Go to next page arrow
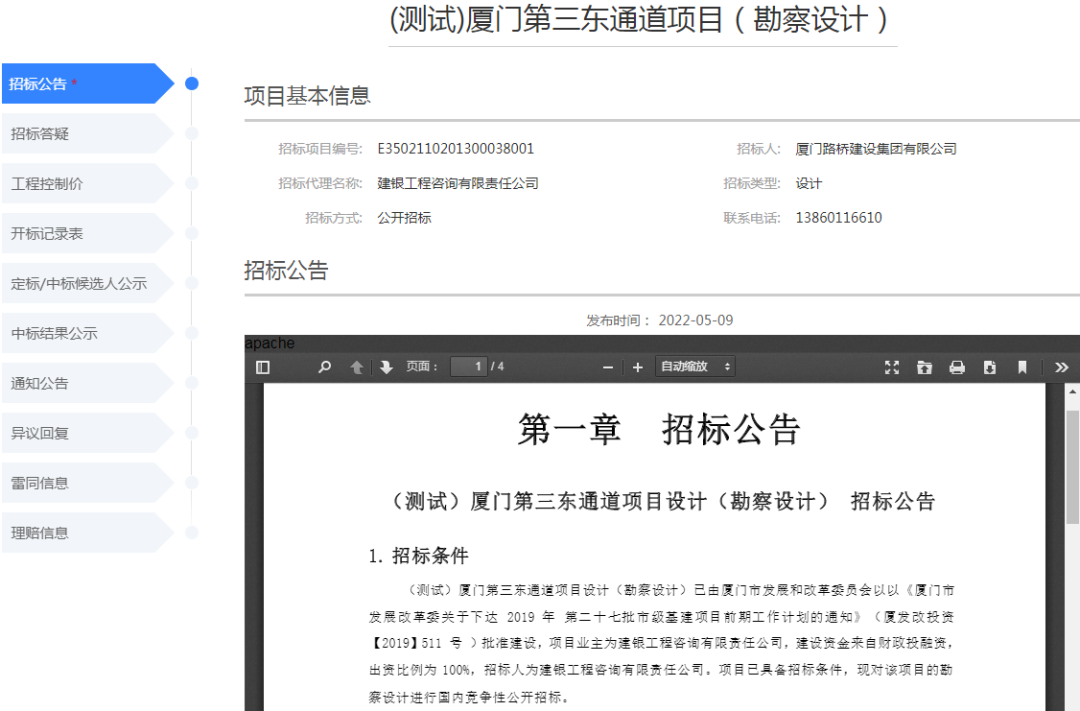Viewport: 1080px width, 711px height. (x=386, y=367)
